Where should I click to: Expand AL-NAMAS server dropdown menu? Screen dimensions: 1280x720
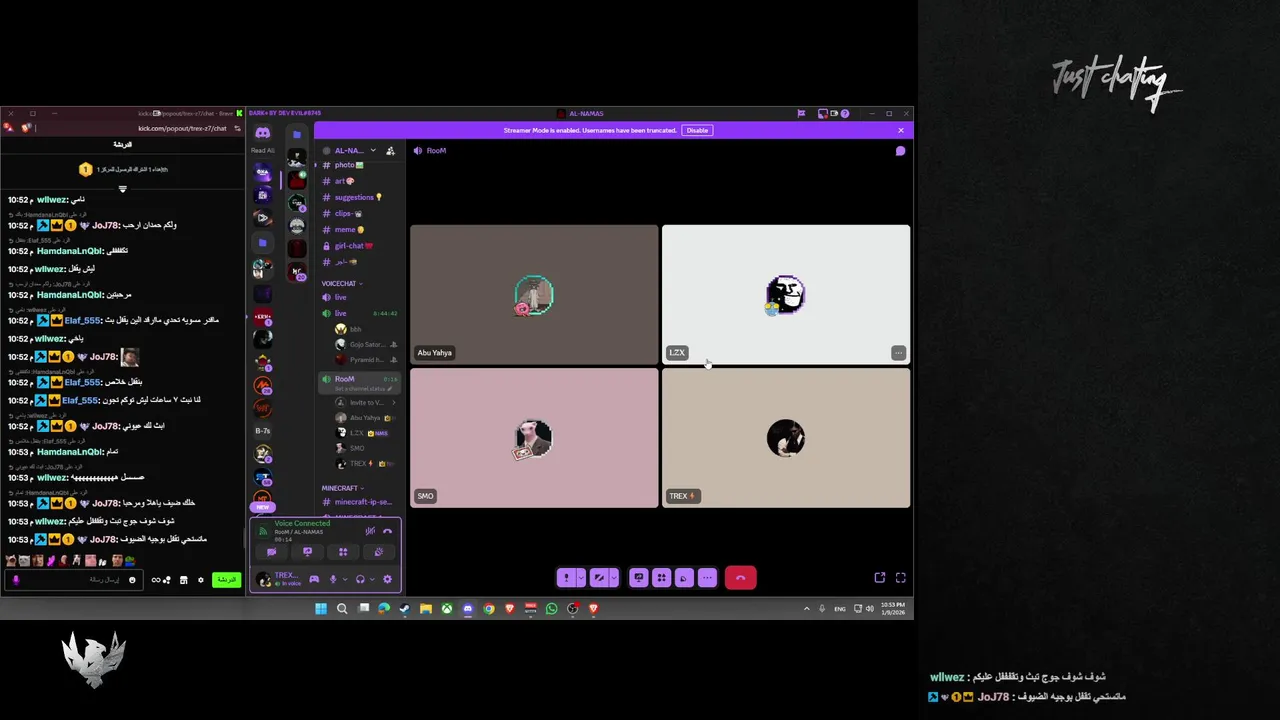[373, 151]
